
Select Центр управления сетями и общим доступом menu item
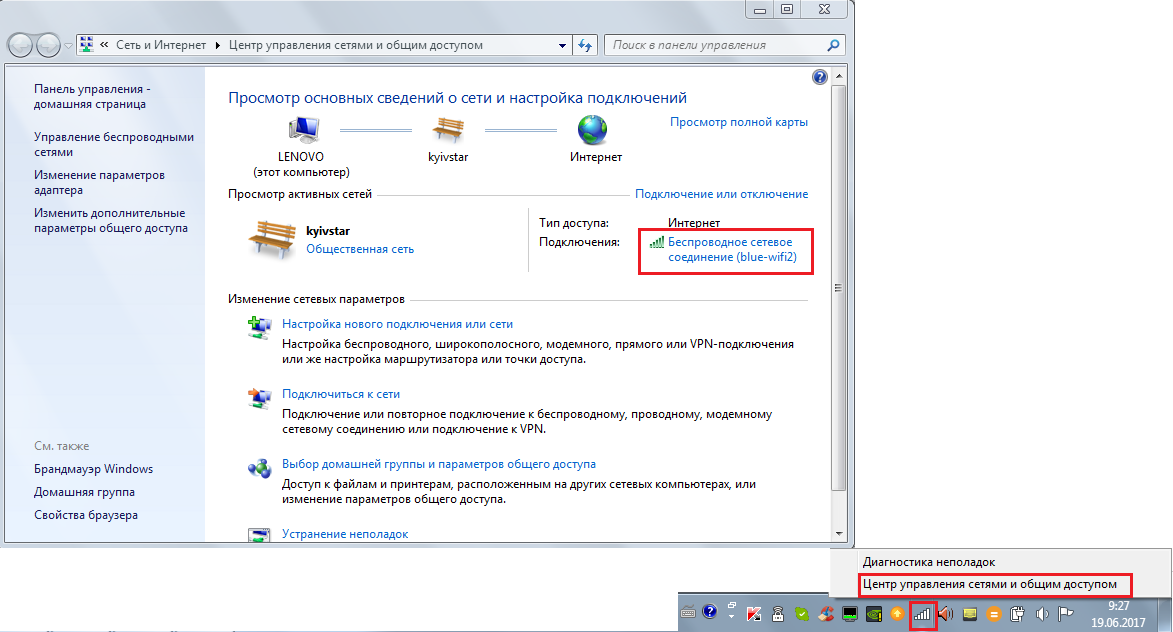coord(989,583)
